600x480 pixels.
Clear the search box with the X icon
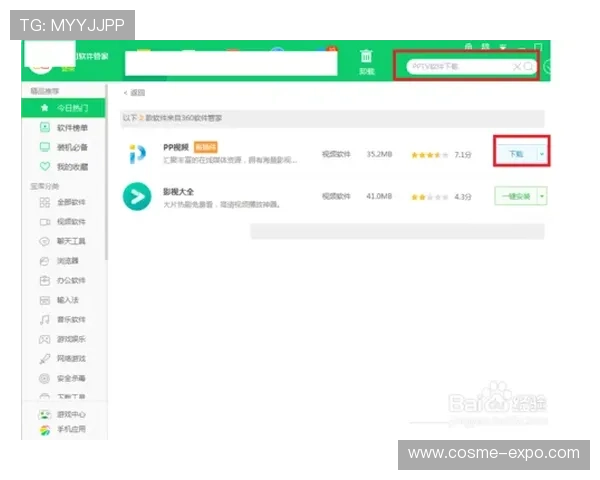517,67
